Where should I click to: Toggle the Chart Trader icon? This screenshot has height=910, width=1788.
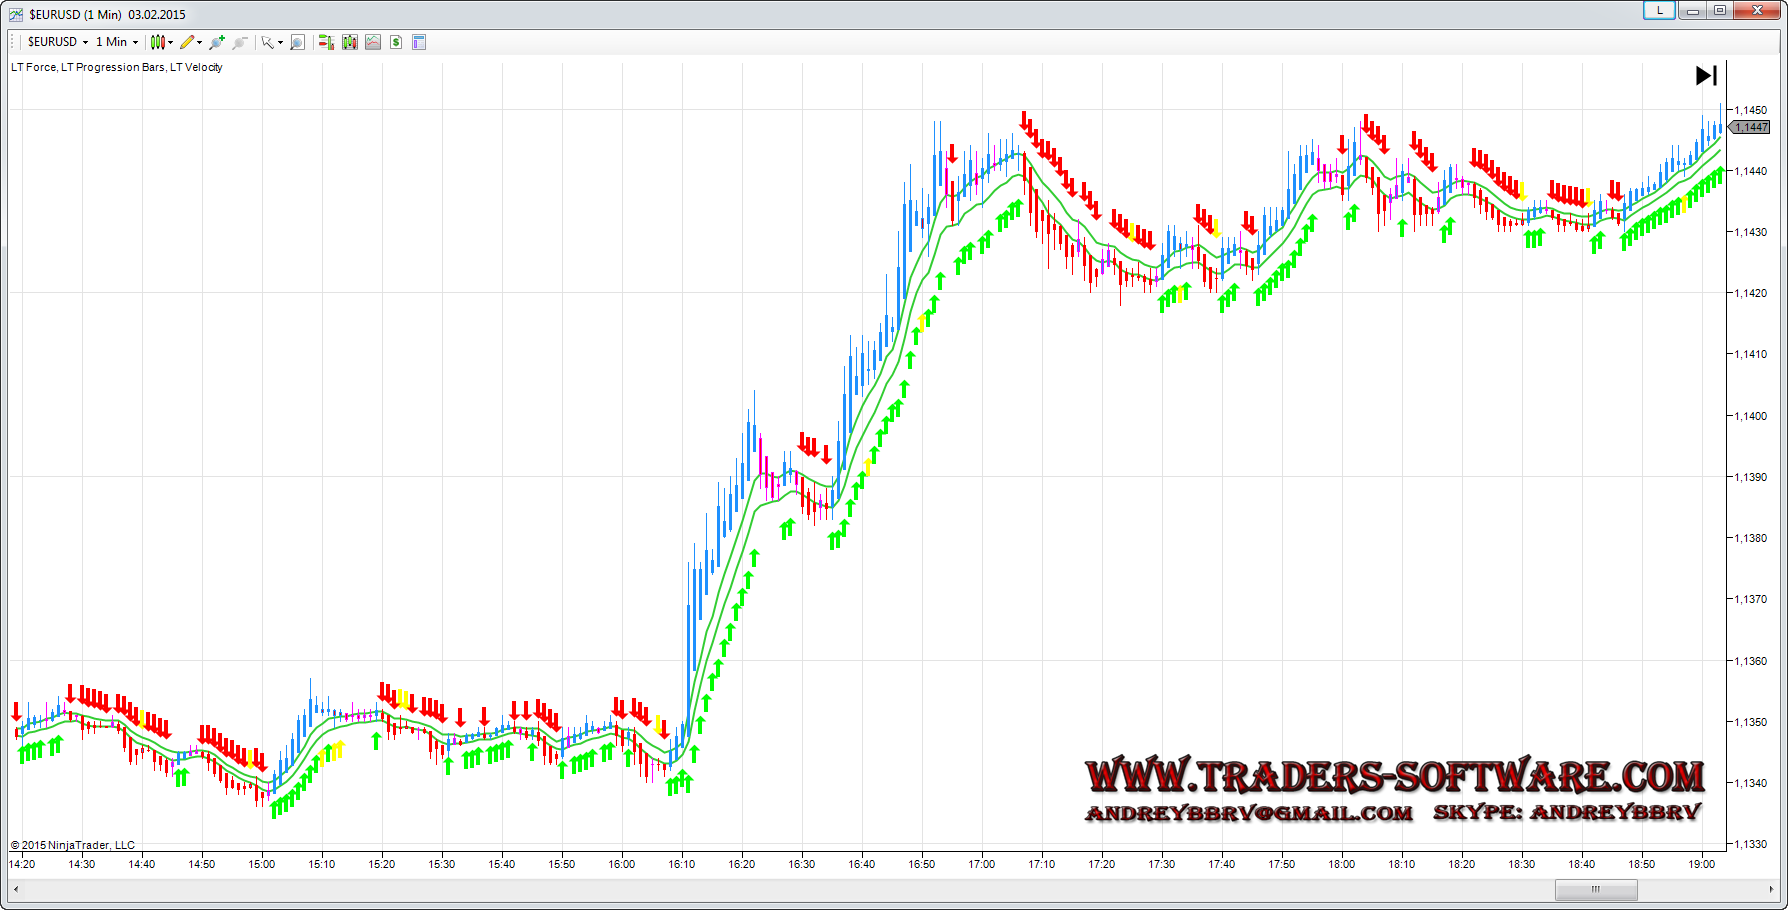[x=326, y=42]
